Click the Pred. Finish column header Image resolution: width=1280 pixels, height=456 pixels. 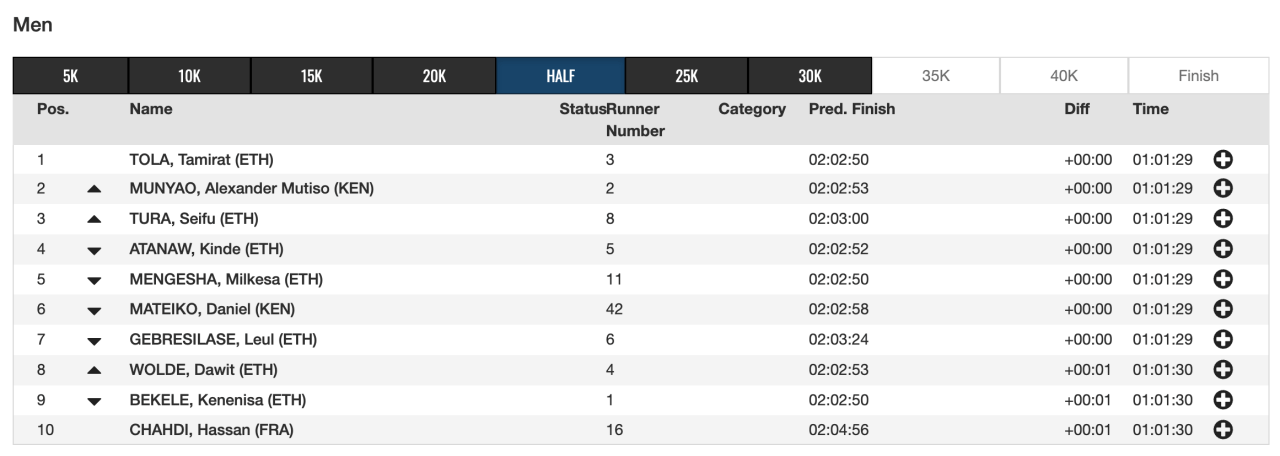point(851,109)
